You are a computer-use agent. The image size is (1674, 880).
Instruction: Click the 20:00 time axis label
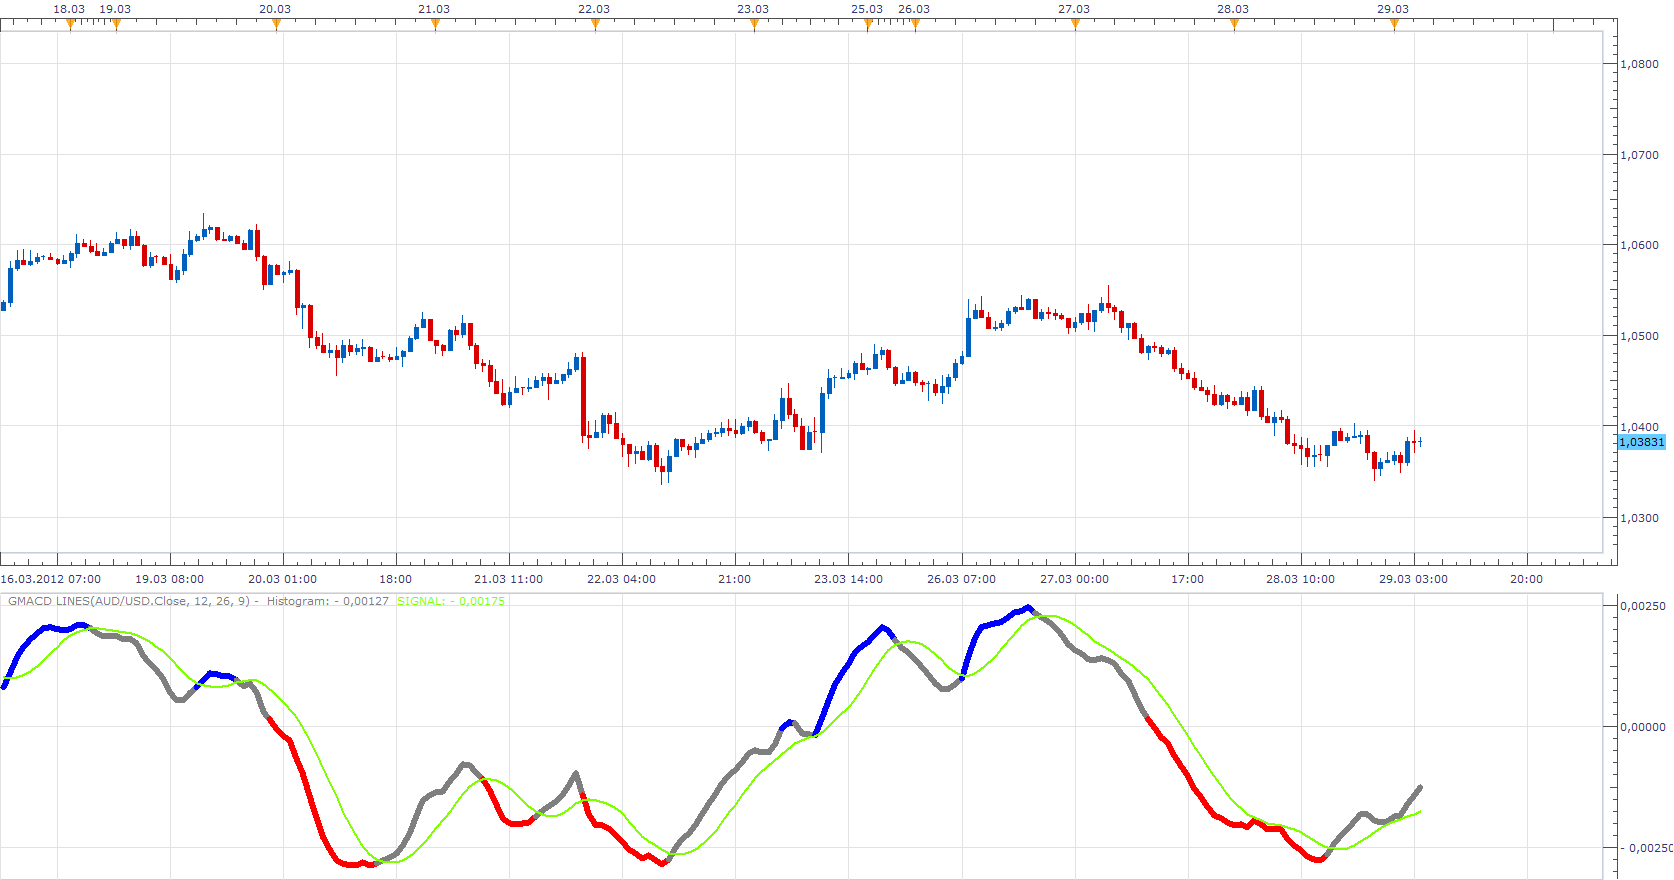pyautogui.click(x=1527, y=579)
